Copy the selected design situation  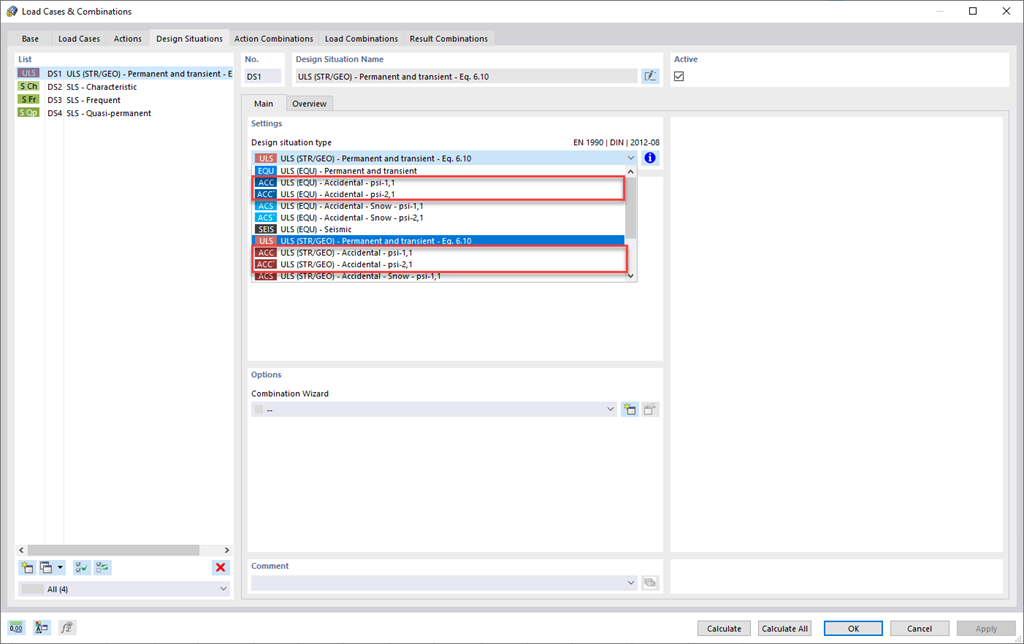pos(45,567)
